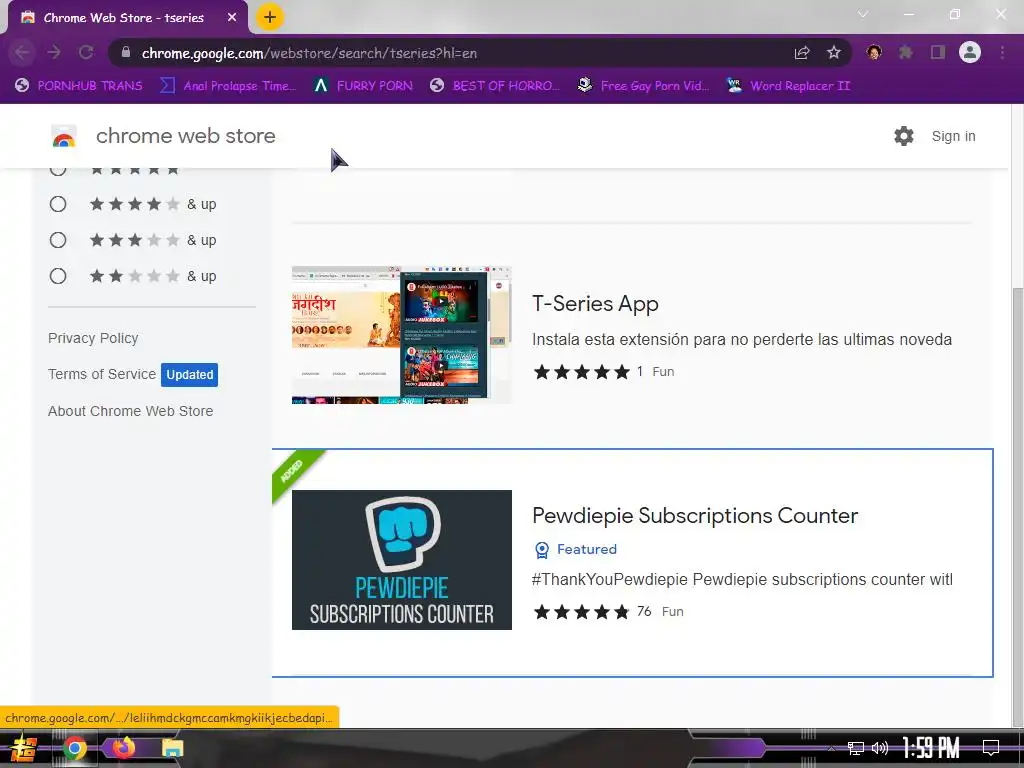
Task: Click the T-Series App five-star rating
Action: pos(581,372)
